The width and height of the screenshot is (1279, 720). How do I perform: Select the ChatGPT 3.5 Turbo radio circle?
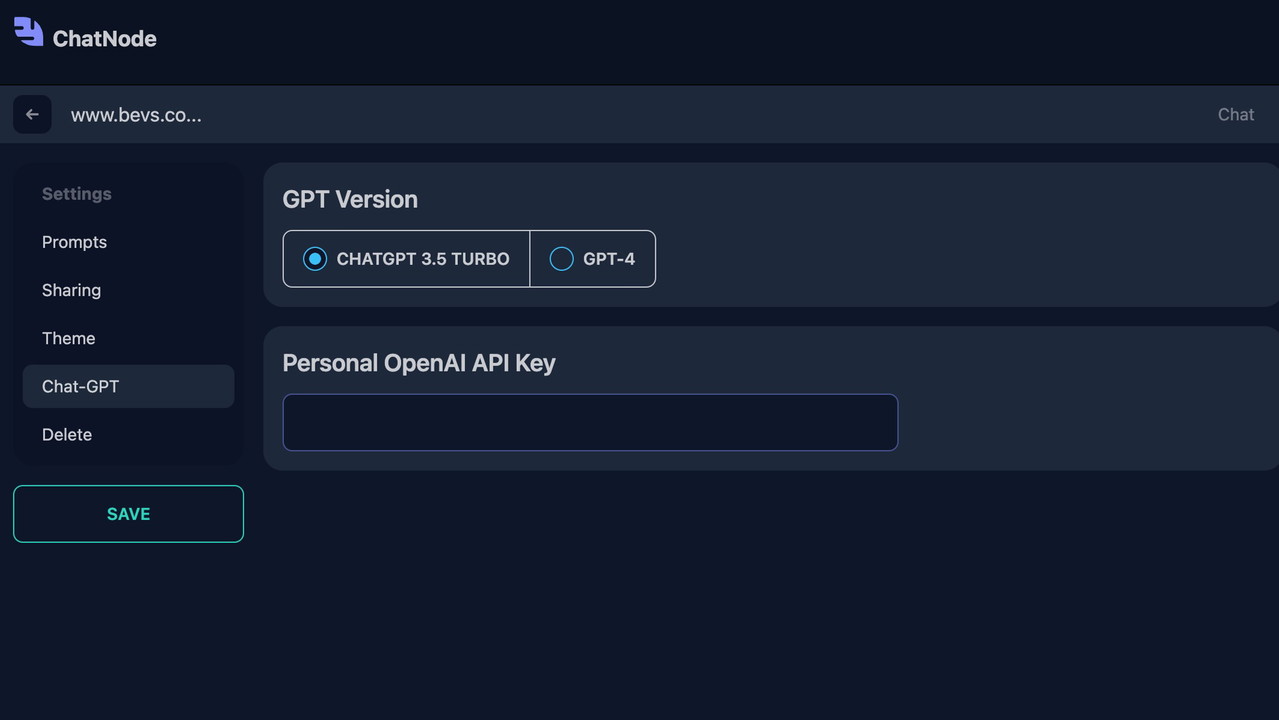pos(315,259)
